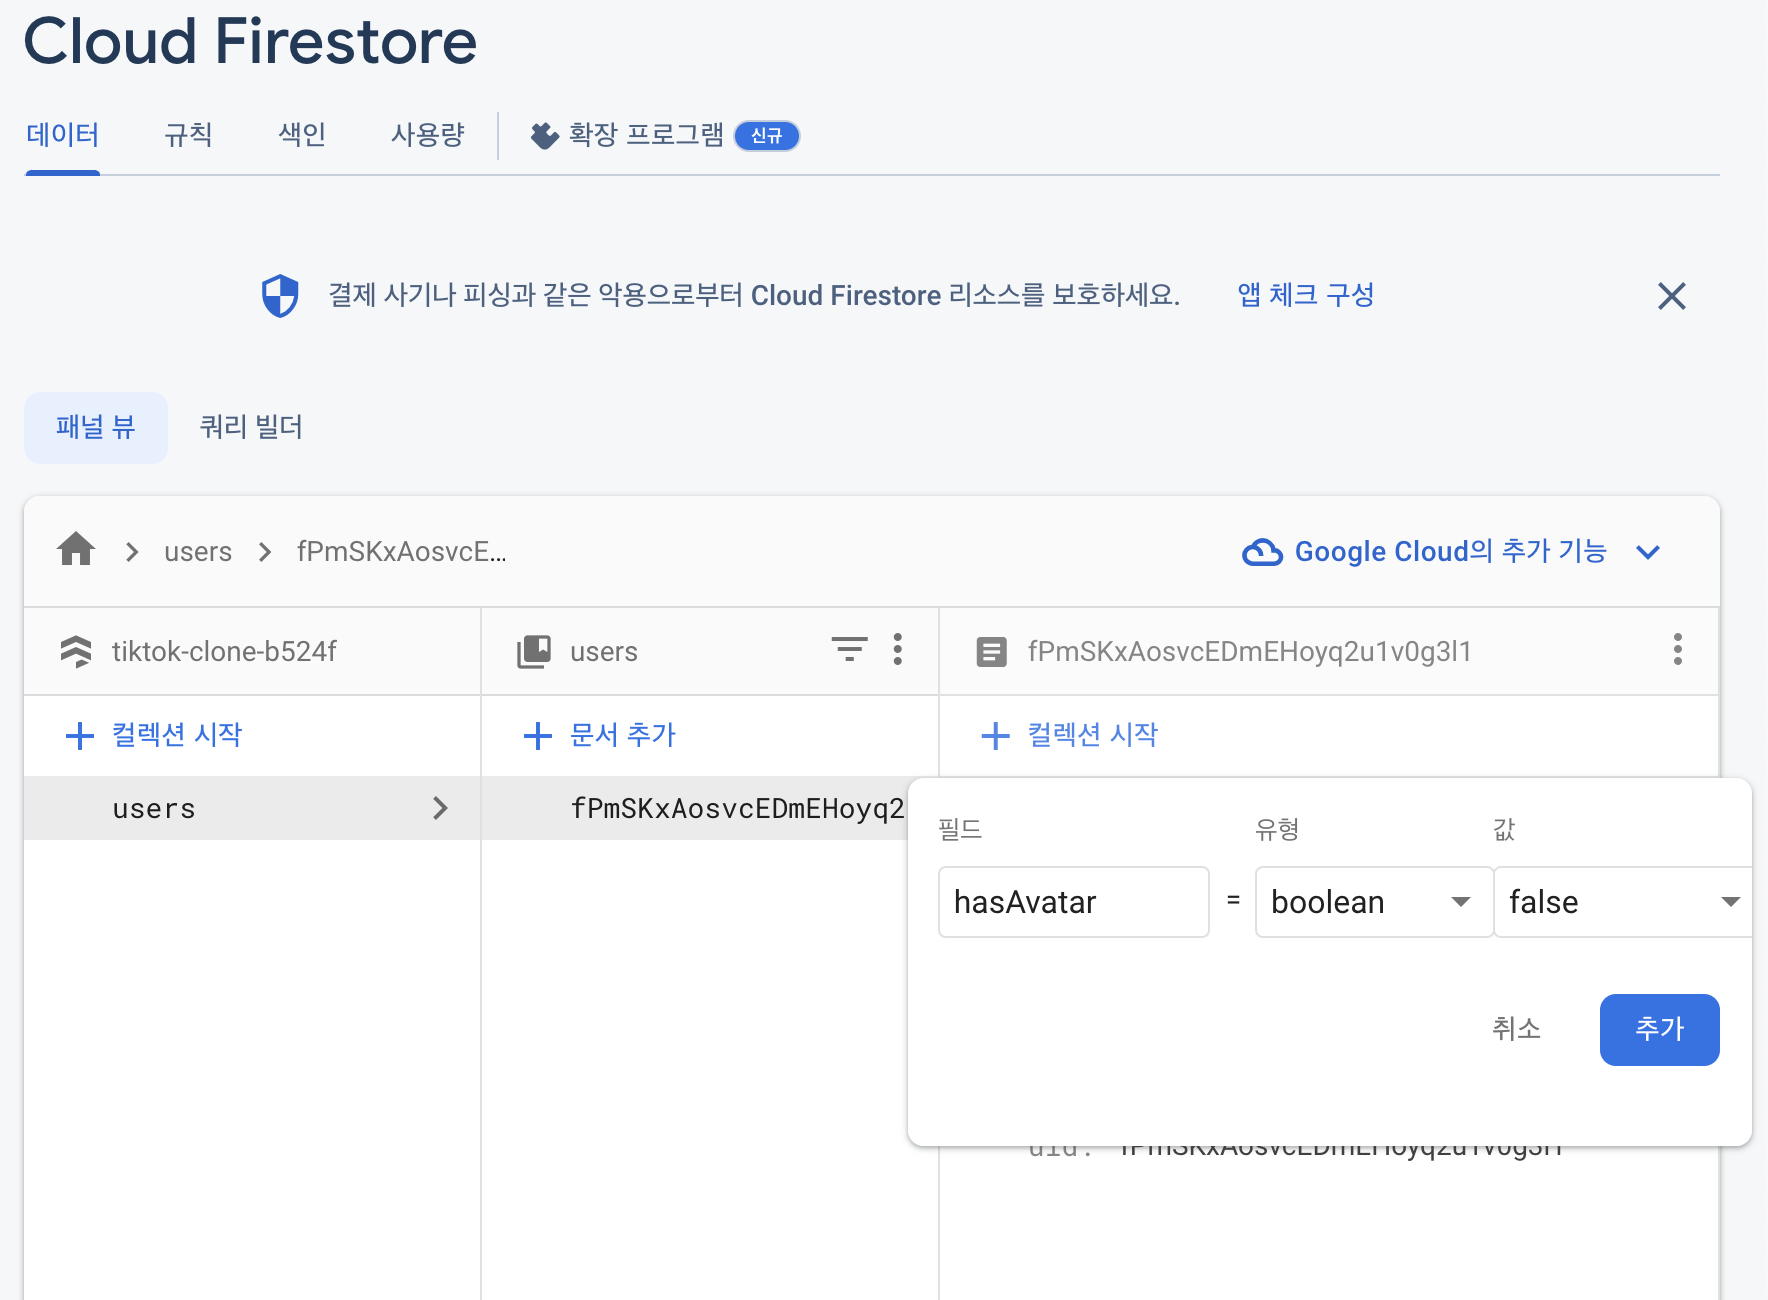Click the first breadcrumb chevron separator after home
This screenshot has height=1300, width=1768.
coord(132,552)
